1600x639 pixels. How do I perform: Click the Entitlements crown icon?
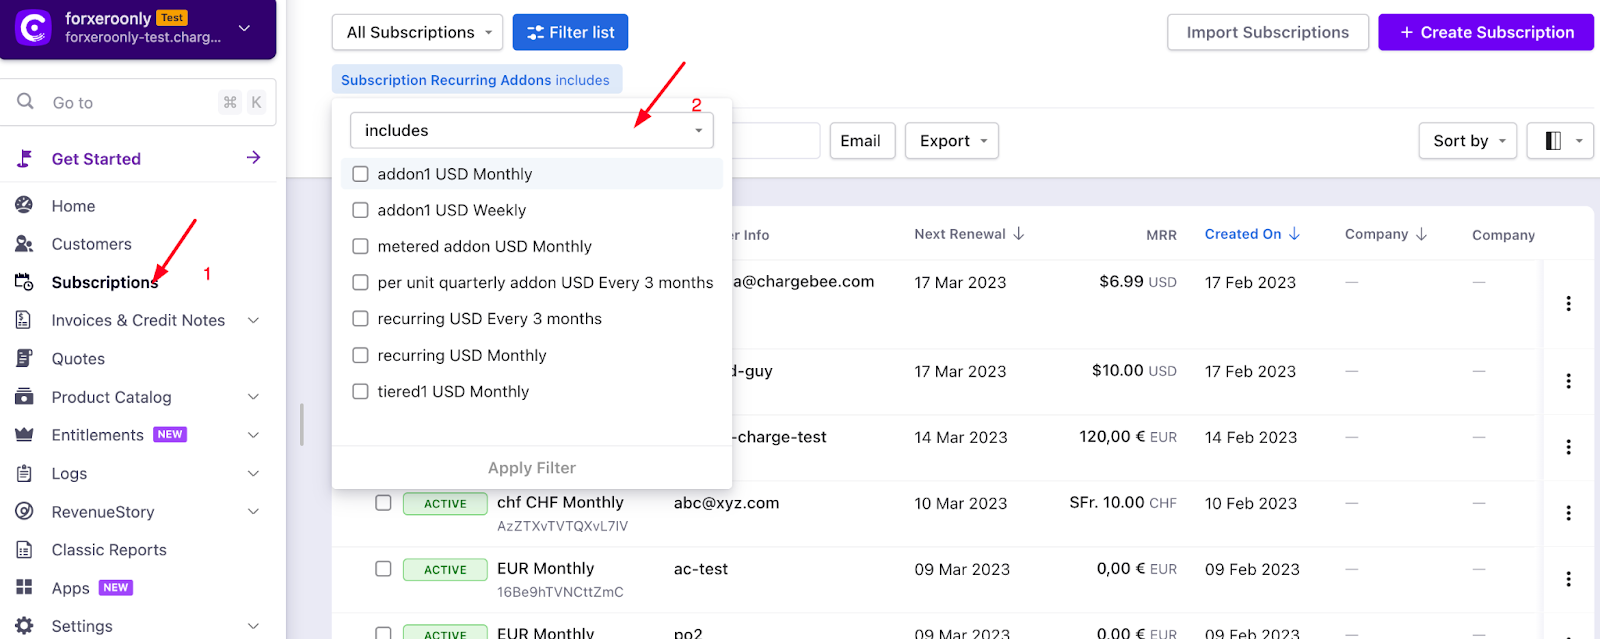[x=24, y=435]
